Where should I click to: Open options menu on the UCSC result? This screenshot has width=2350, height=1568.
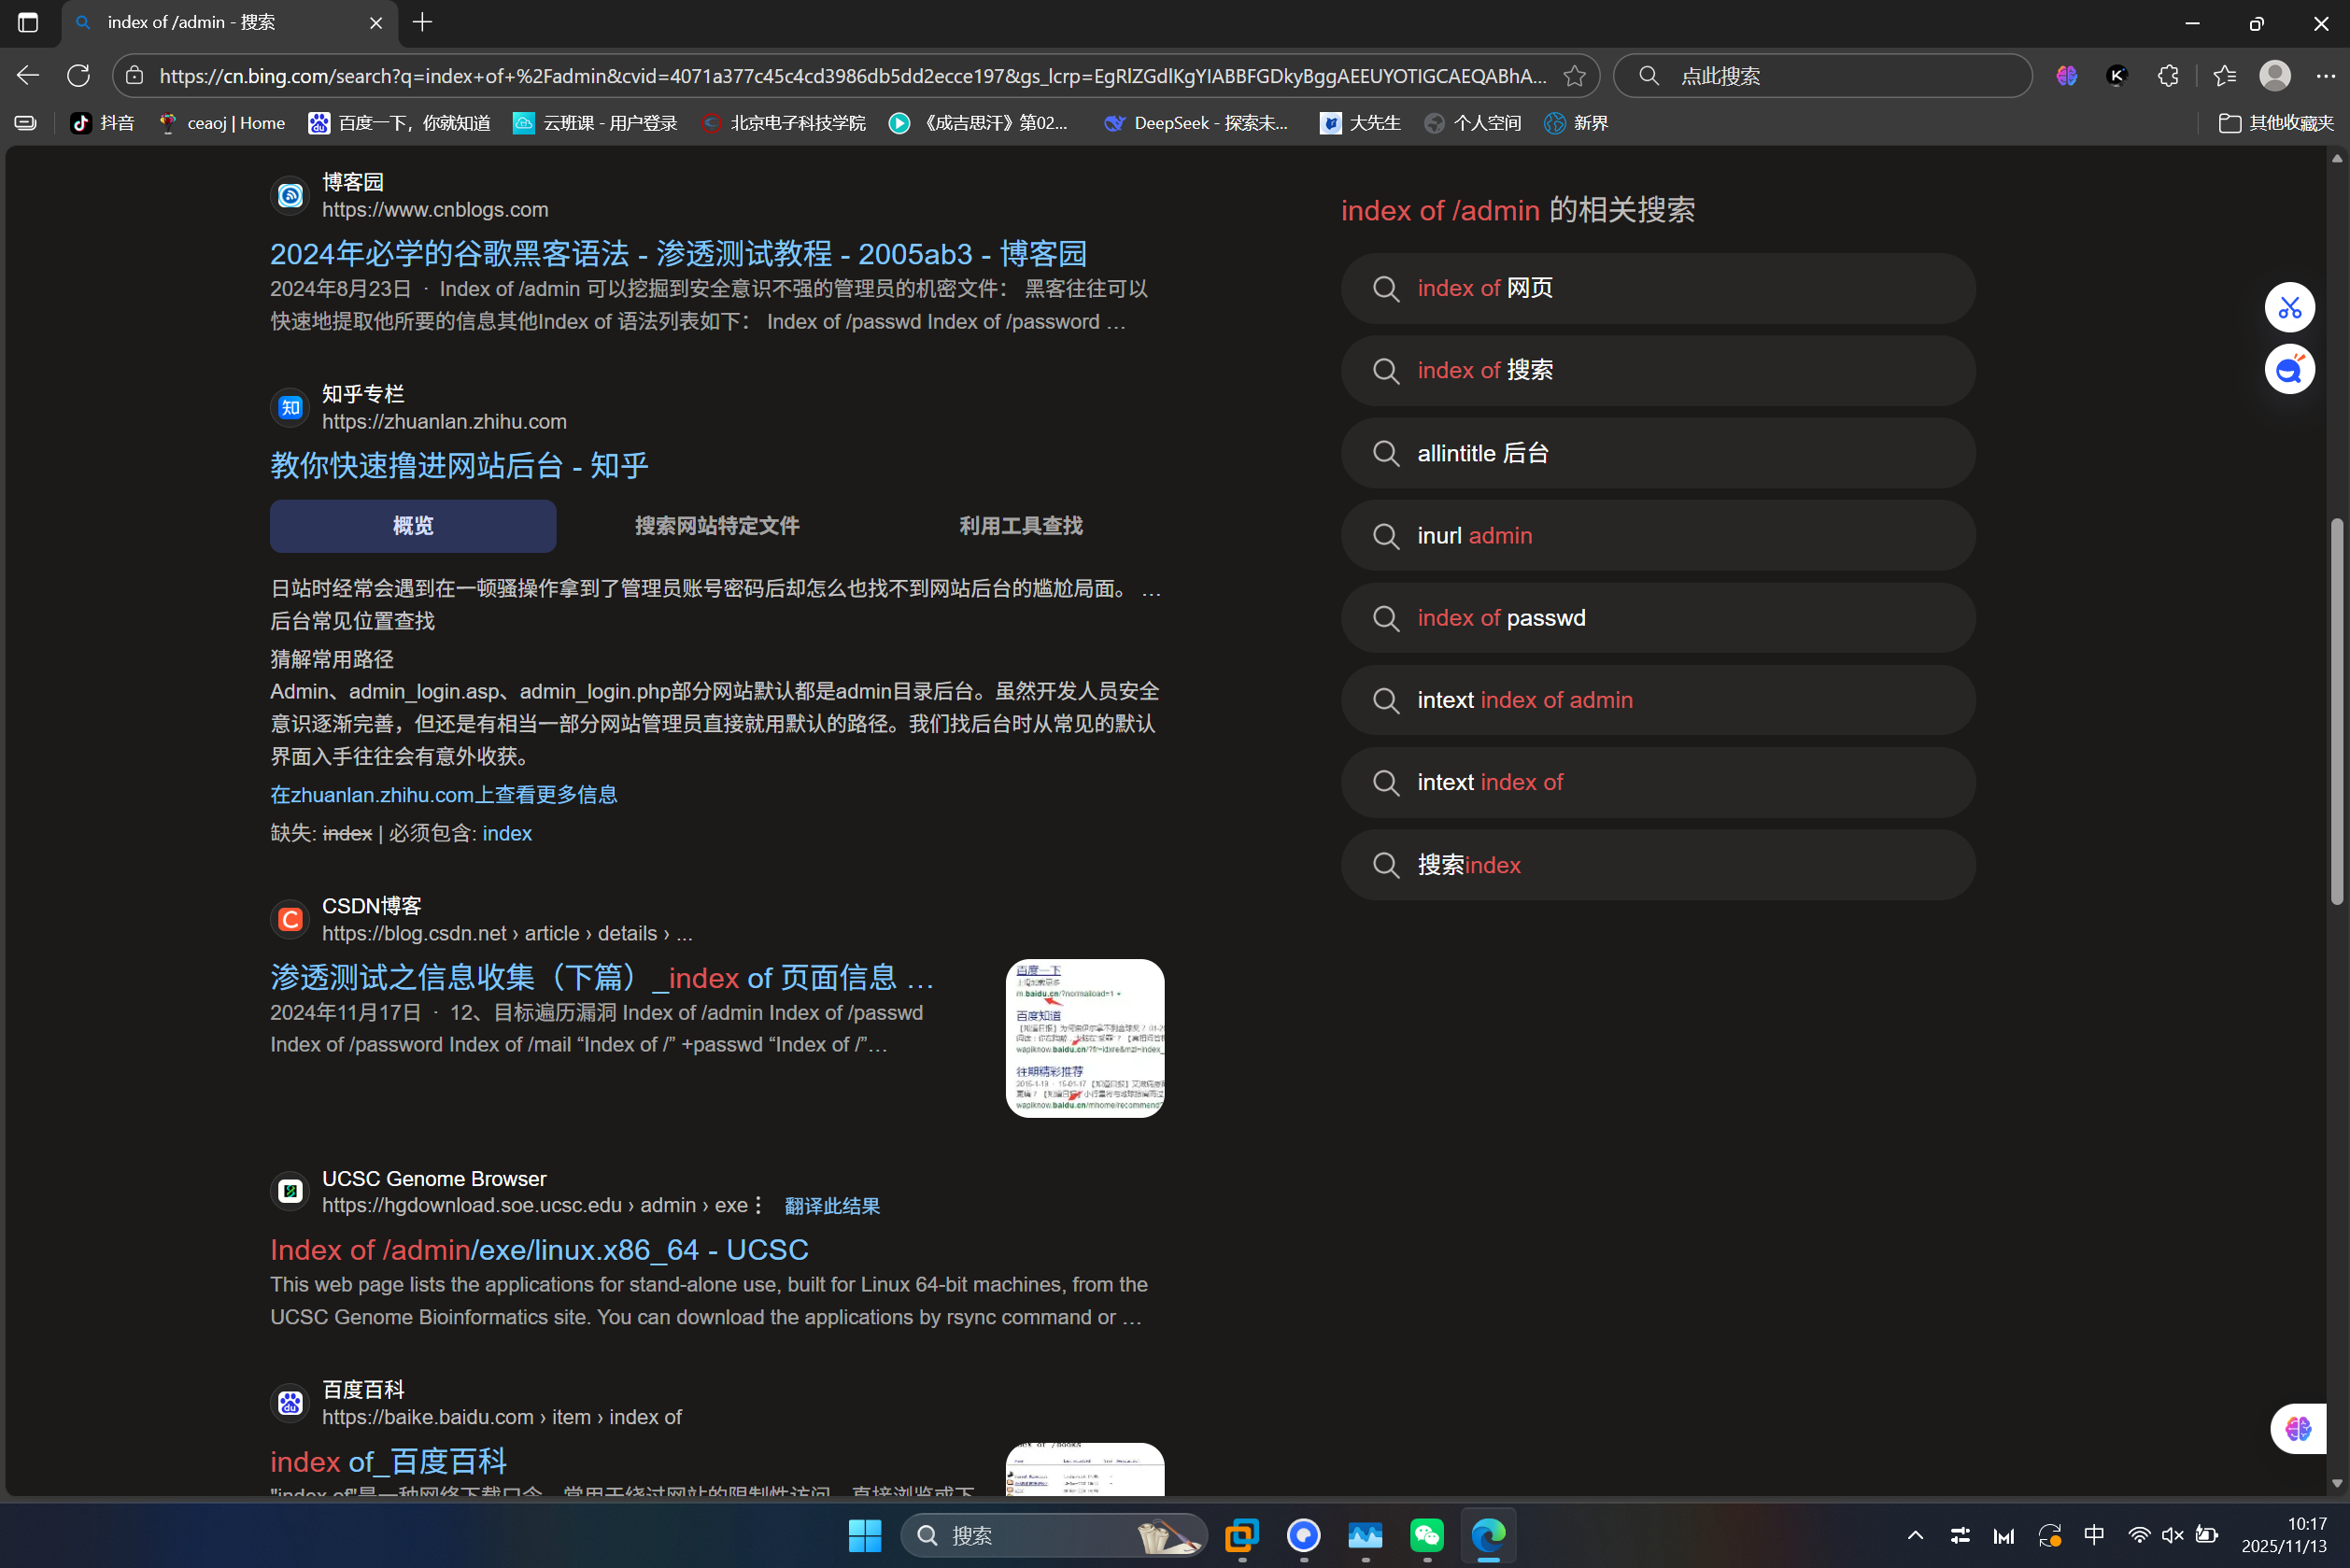tap(760, 1205)
